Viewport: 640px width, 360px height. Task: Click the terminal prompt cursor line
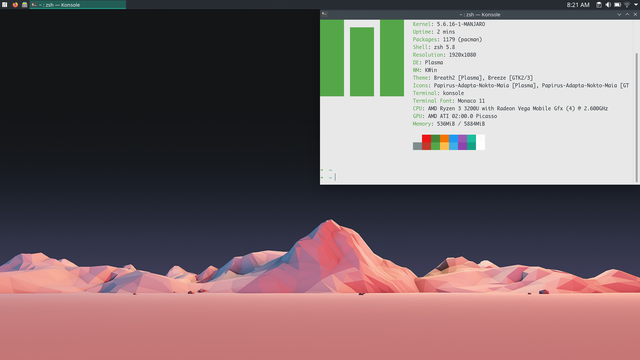(329, 177)
